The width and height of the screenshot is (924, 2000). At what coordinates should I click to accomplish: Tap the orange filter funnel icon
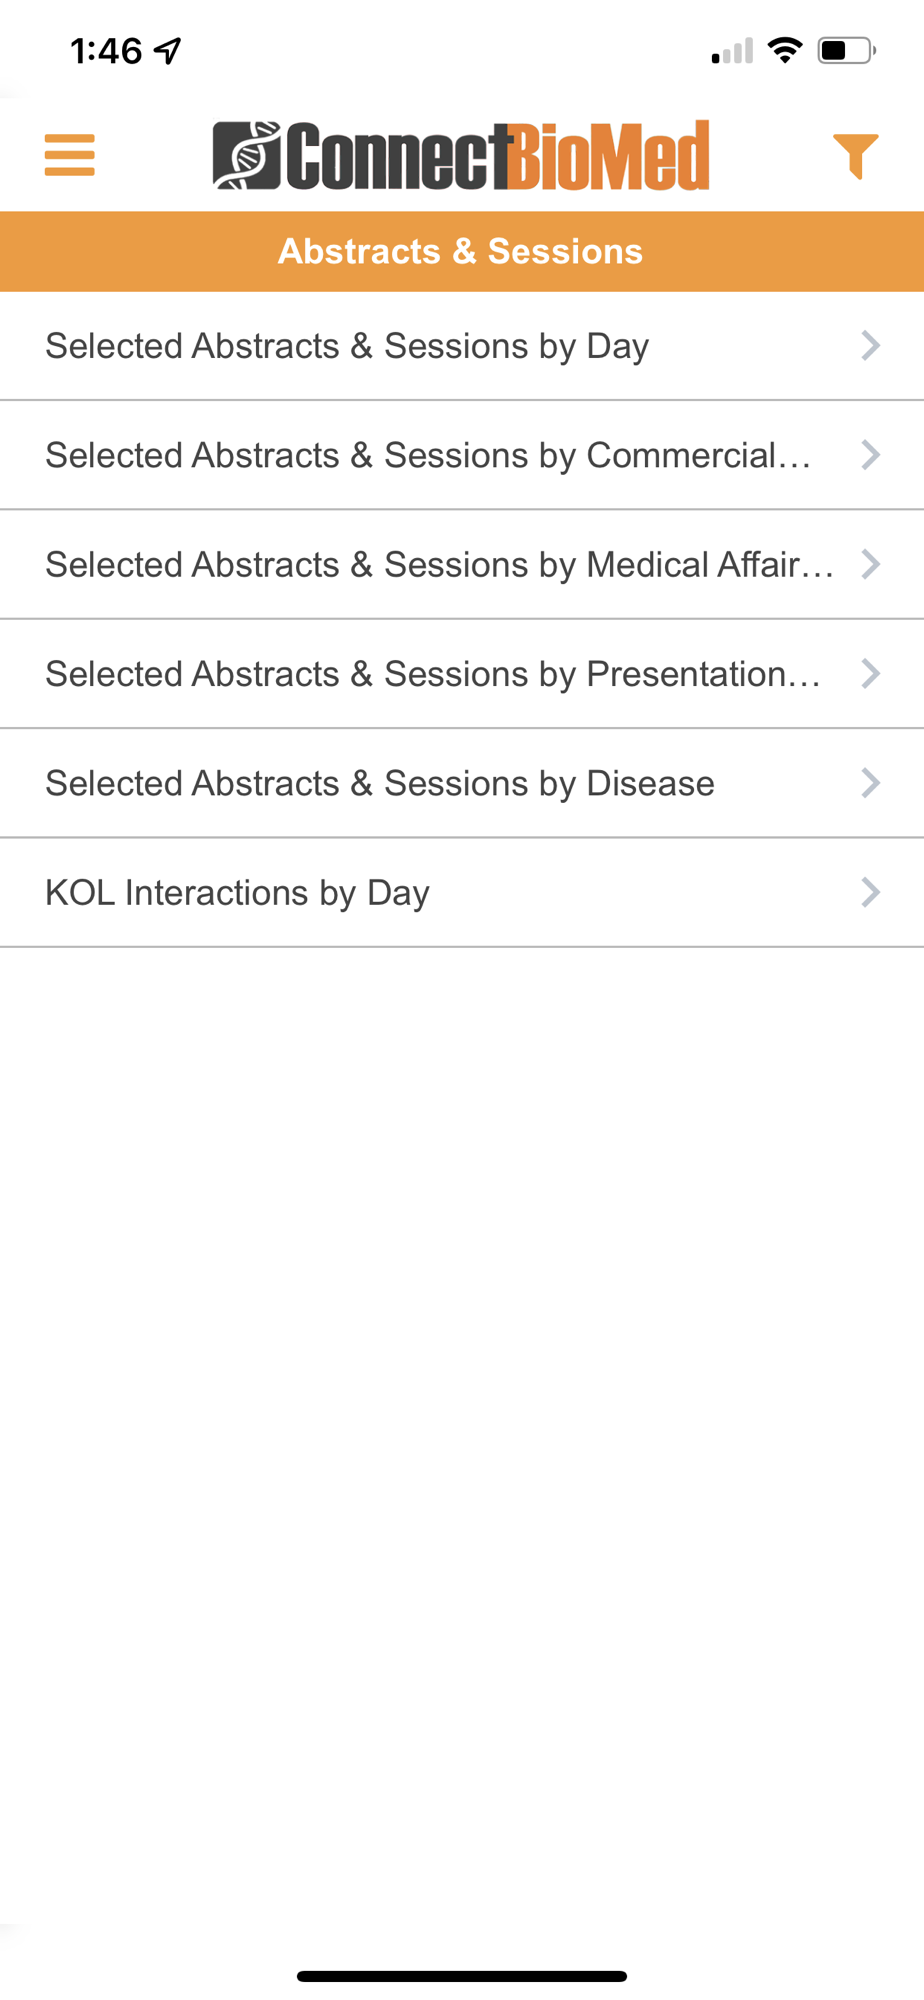click(x=855, y=156)
